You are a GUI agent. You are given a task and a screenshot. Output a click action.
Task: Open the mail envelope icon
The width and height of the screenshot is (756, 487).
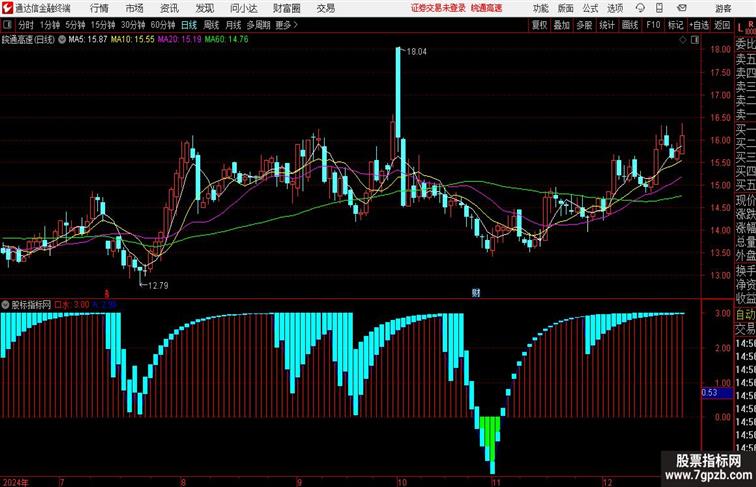682,8
